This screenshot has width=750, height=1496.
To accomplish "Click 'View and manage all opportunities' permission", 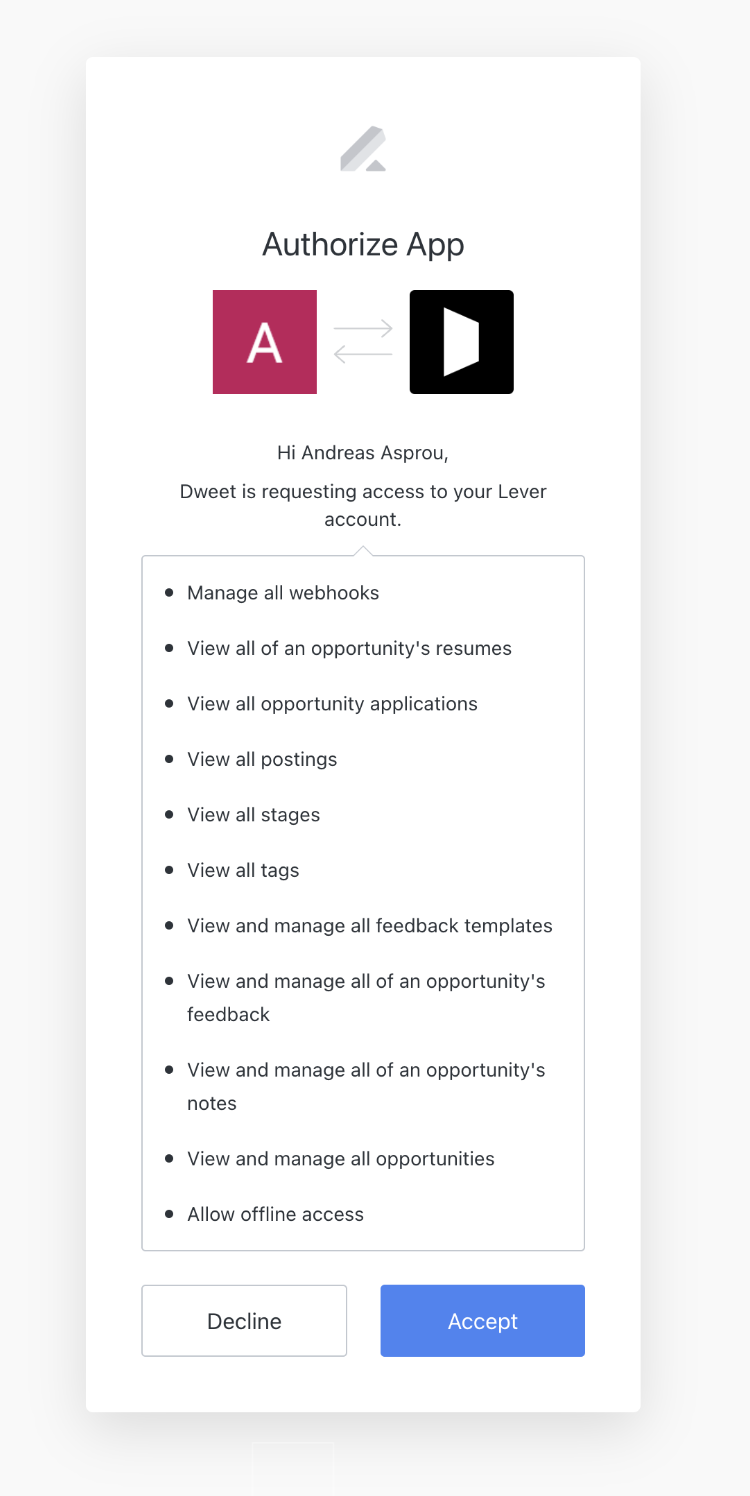I will click(x=340, y=1158).
